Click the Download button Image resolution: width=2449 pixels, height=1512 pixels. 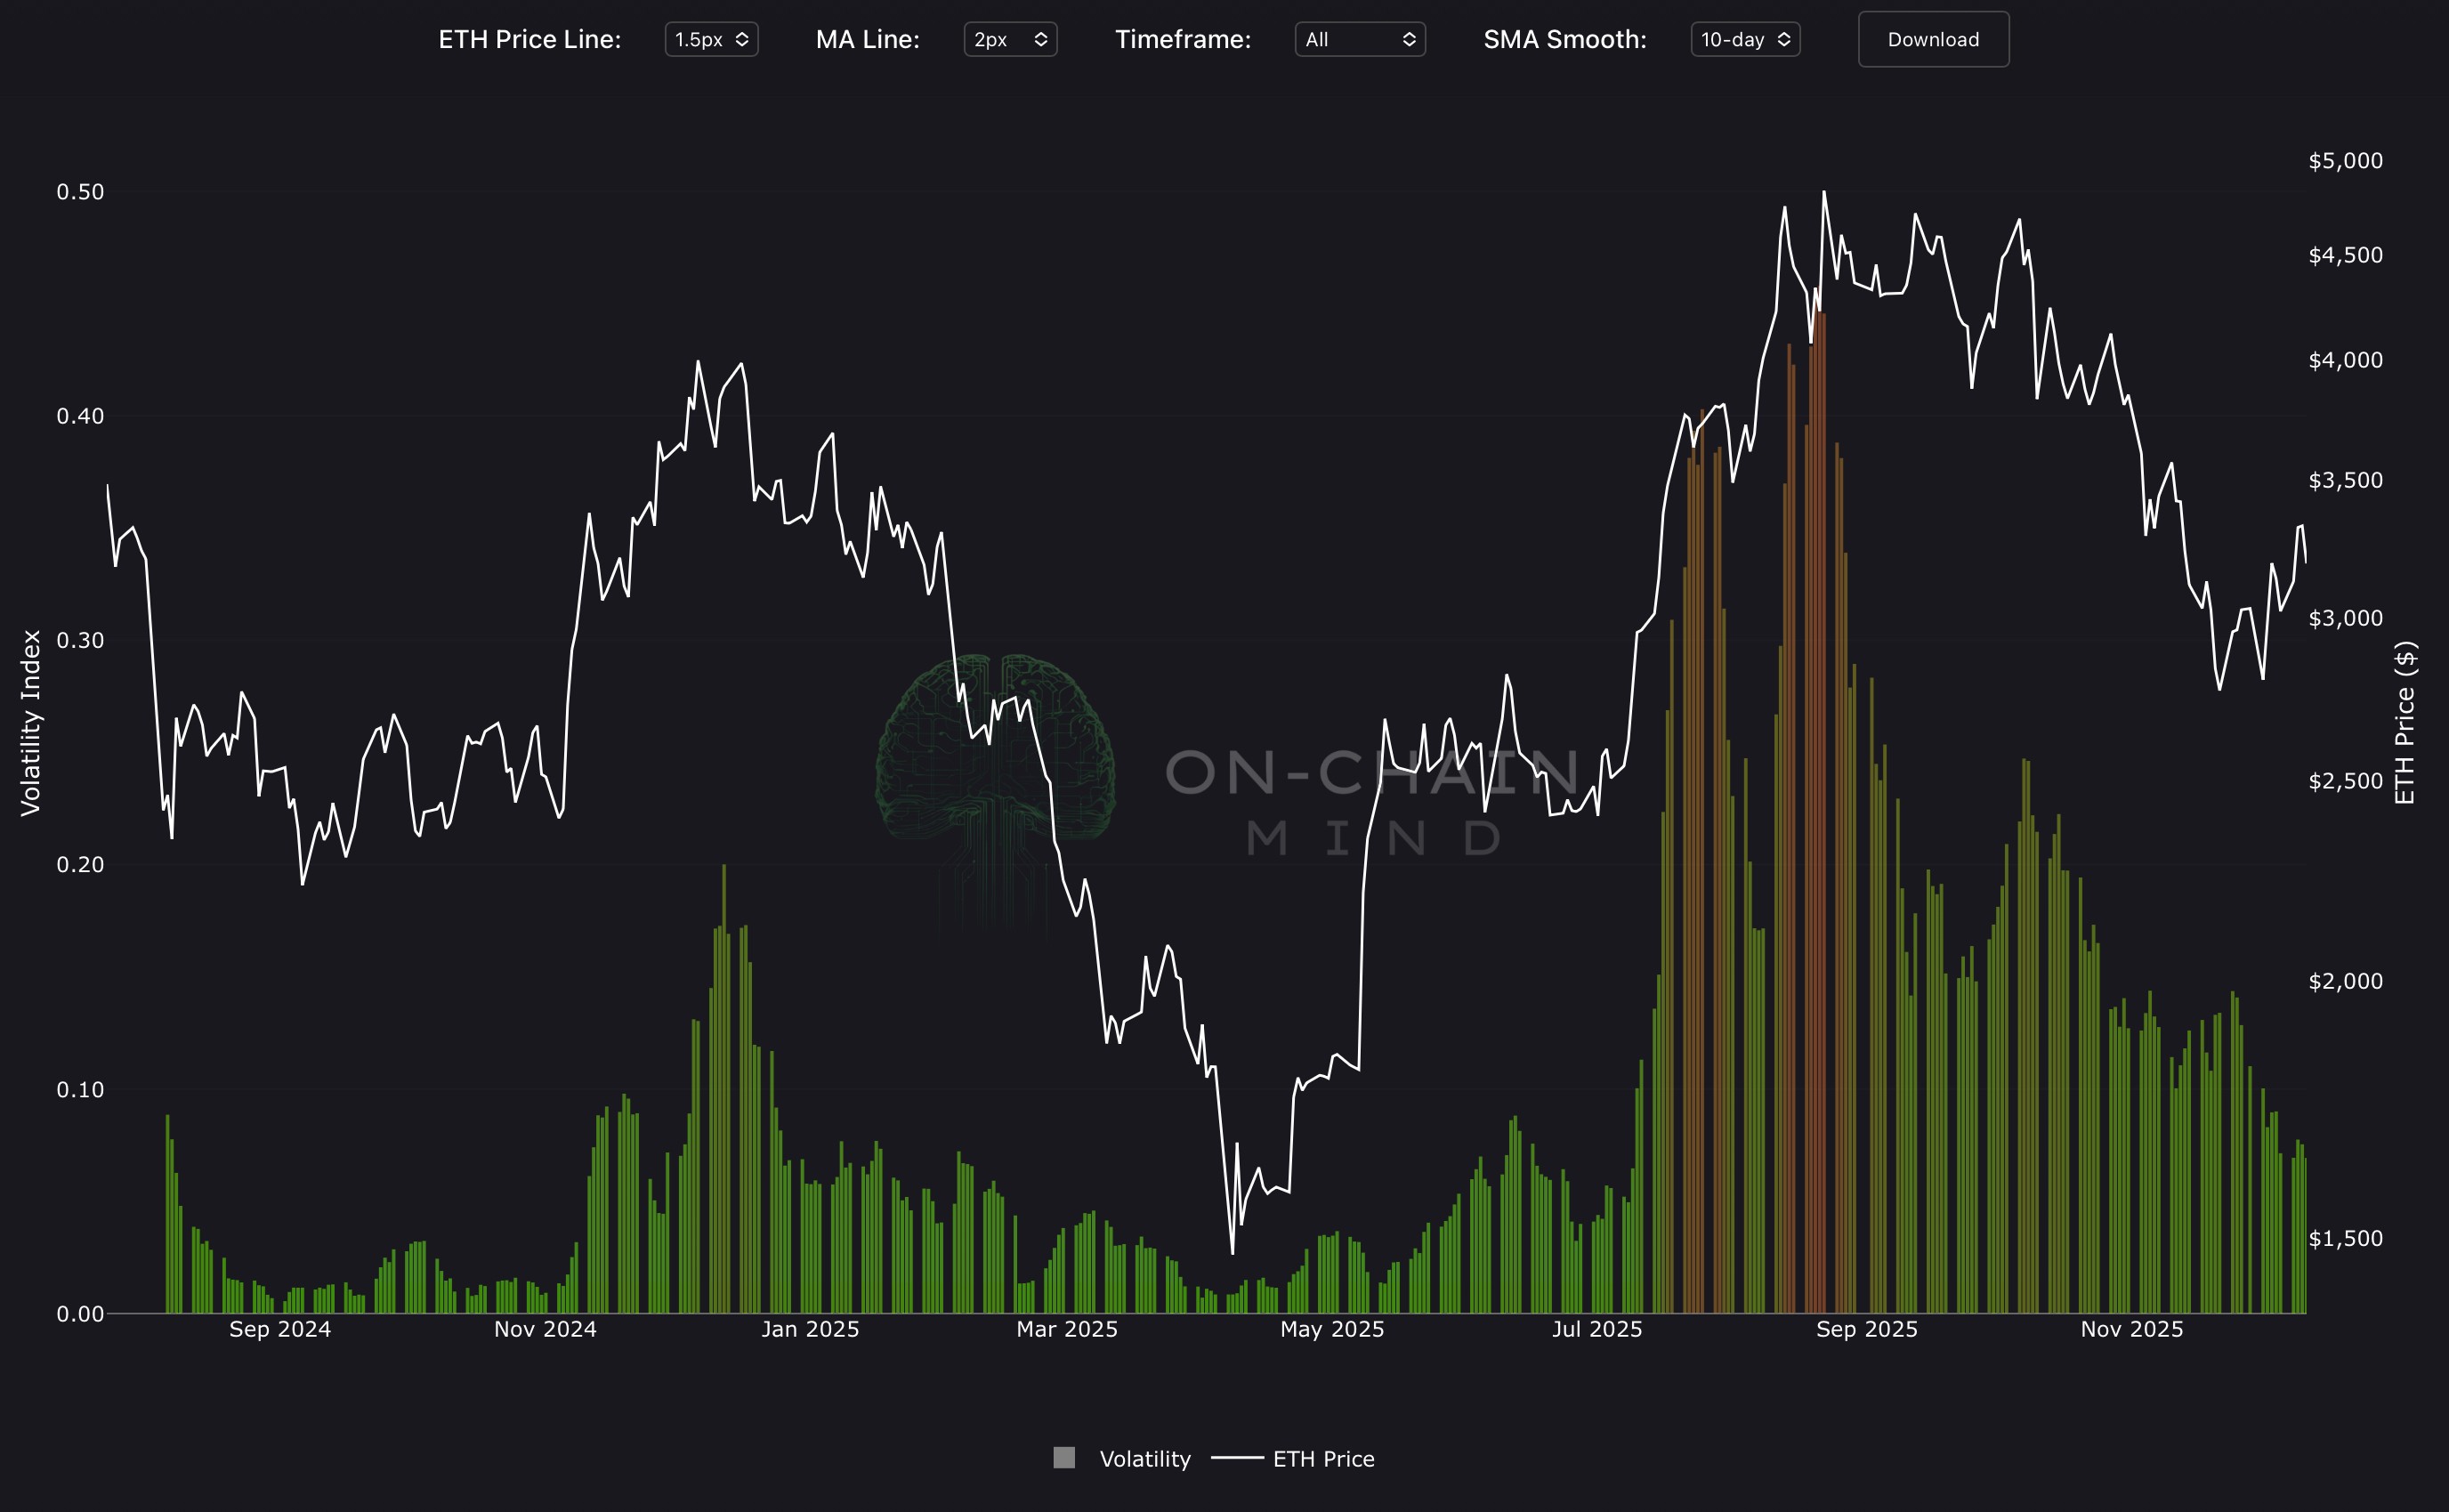point(1932,39)
